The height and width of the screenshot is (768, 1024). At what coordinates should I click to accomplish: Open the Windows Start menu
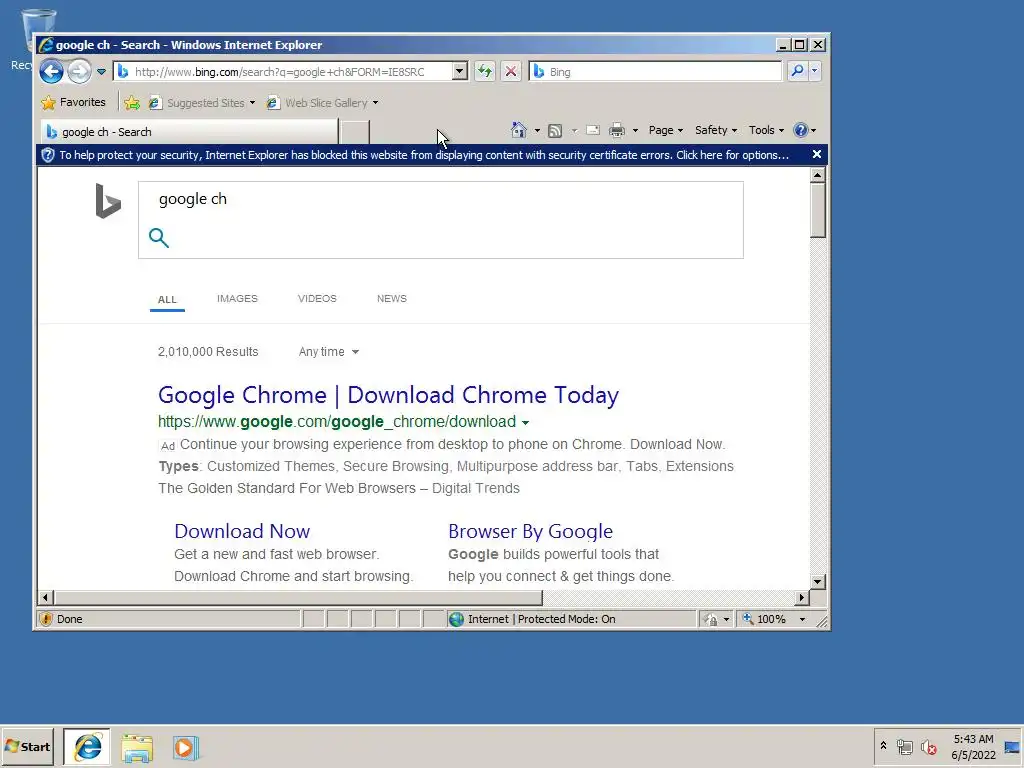pos(27,746)
